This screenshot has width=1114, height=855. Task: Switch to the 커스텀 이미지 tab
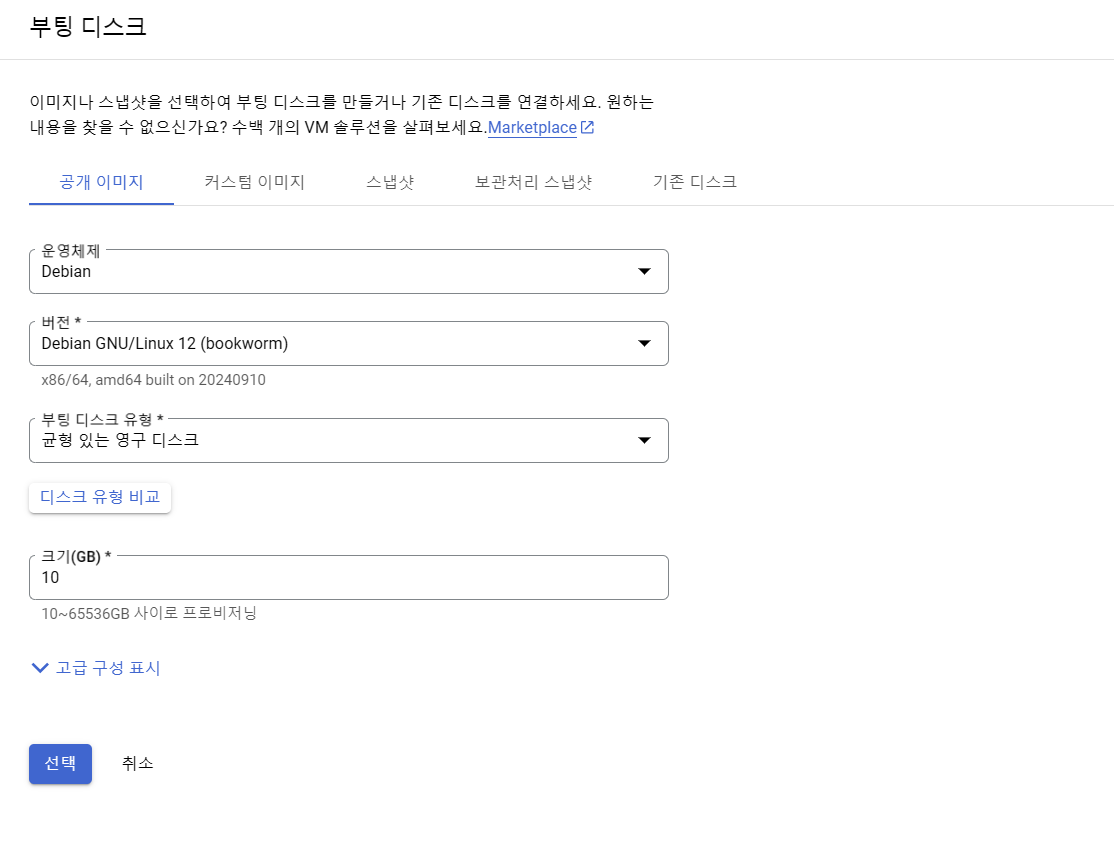(254, 182)
